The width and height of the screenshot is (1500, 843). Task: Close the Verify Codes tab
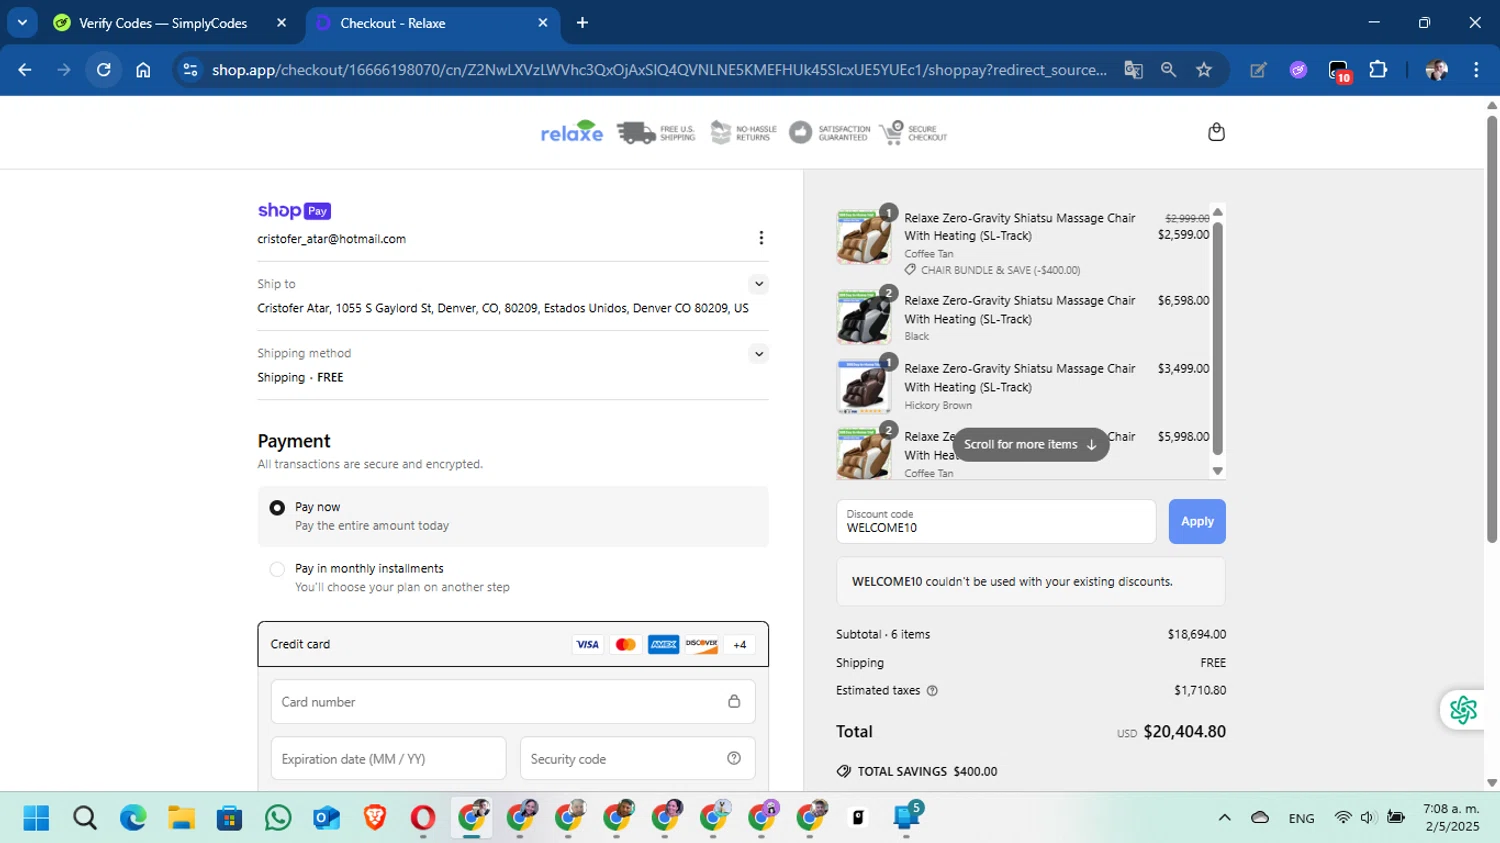tap(282, 23)
